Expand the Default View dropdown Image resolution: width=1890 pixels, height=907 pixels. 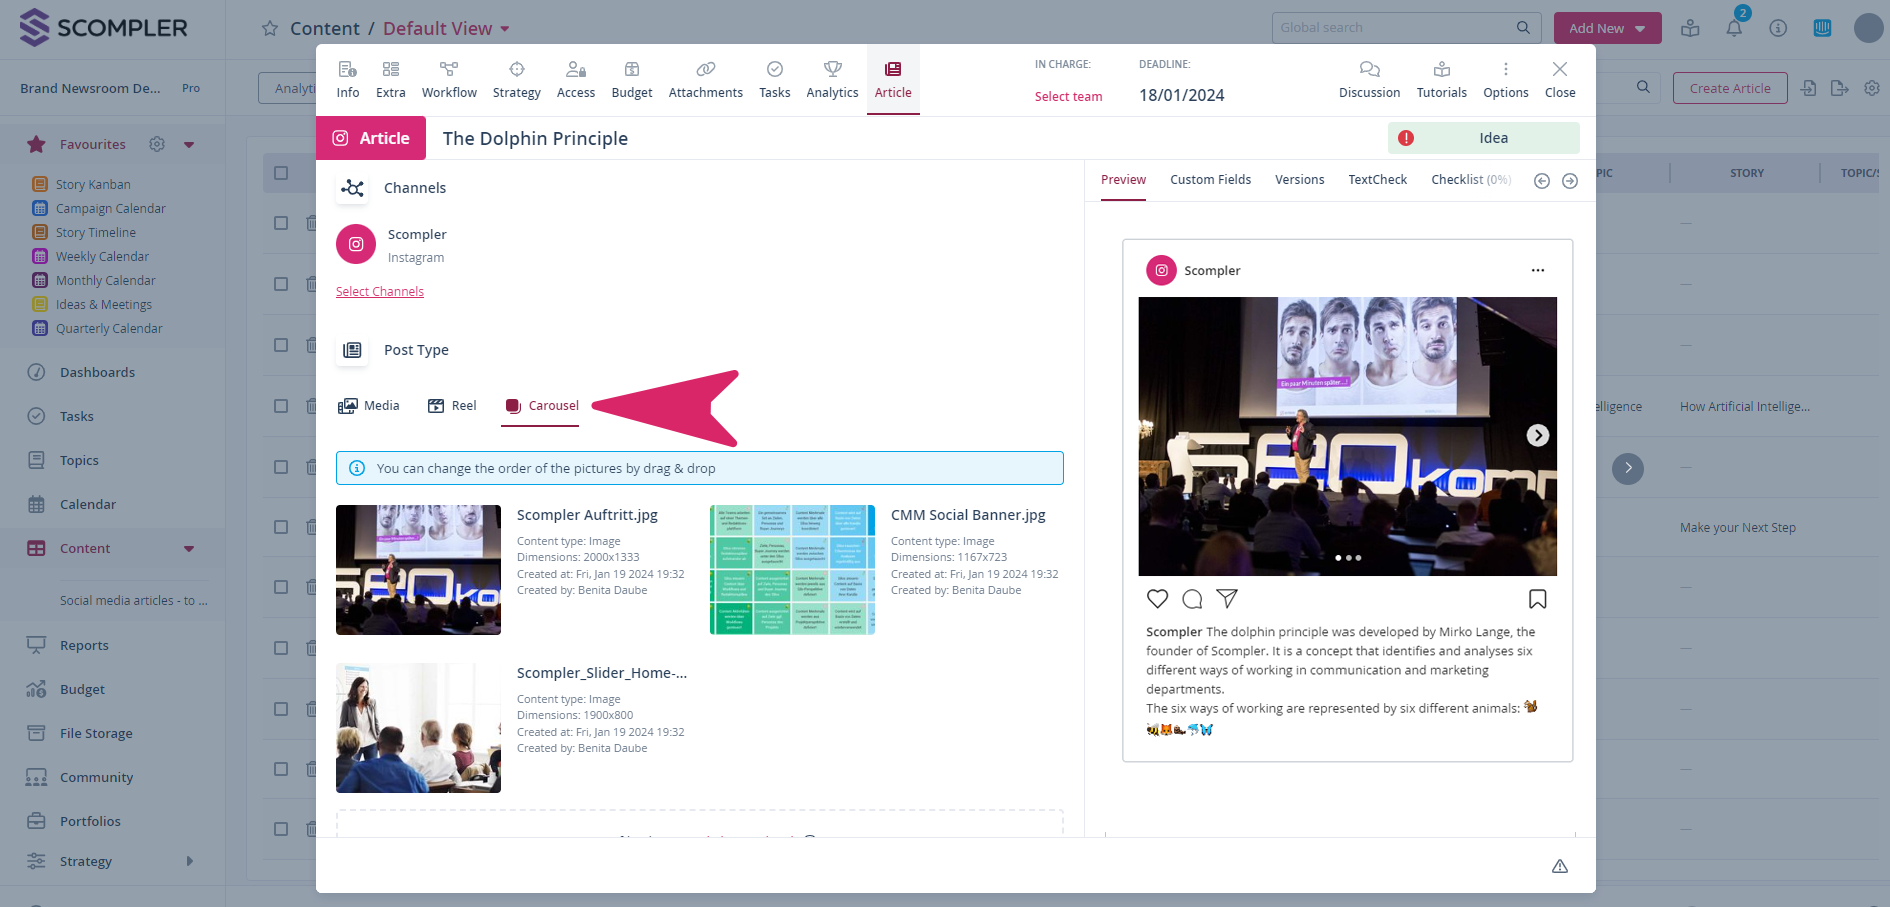click(x=505, y=29)
